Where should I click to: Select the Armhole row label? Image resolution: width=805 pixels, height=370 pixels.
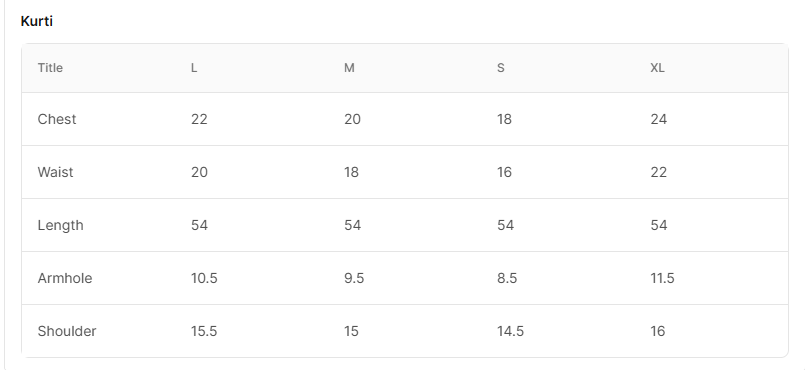65,278
